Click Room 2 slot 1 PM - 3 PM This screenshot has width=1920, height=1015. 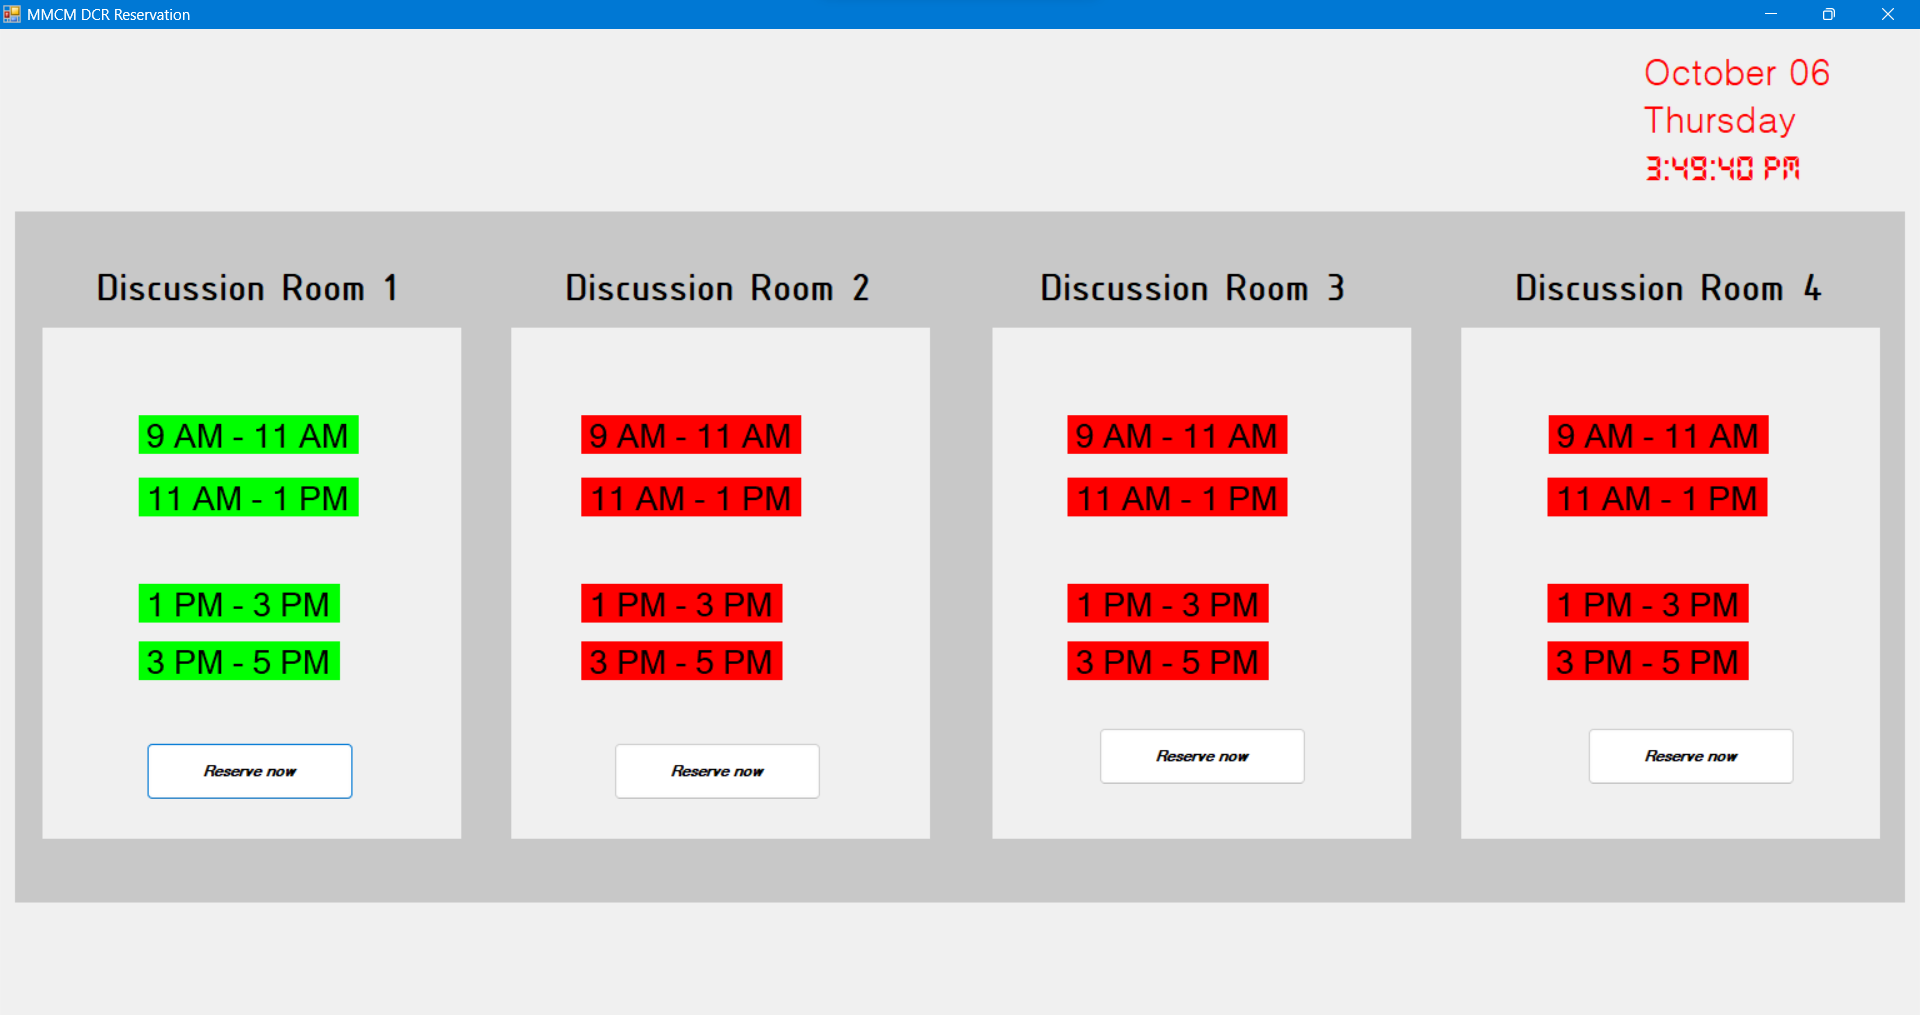coord(682,604)
